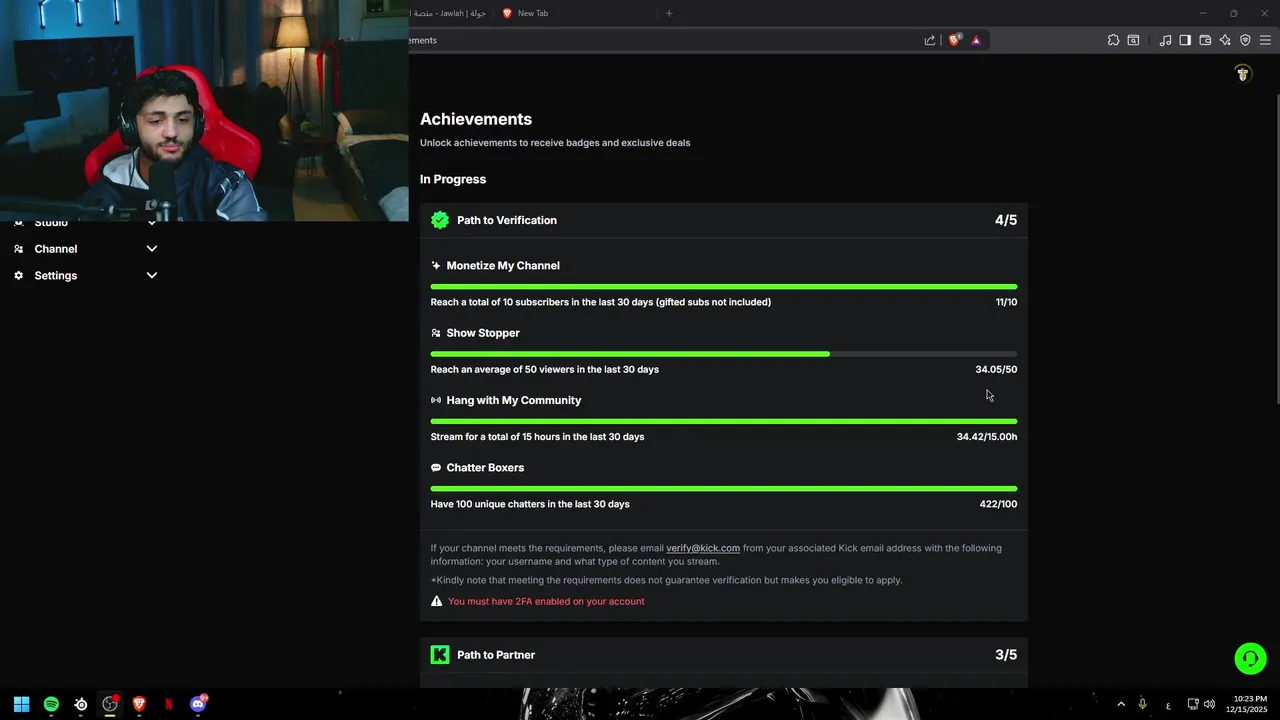Click the Hang with My Community progress bar

[724, 421]
